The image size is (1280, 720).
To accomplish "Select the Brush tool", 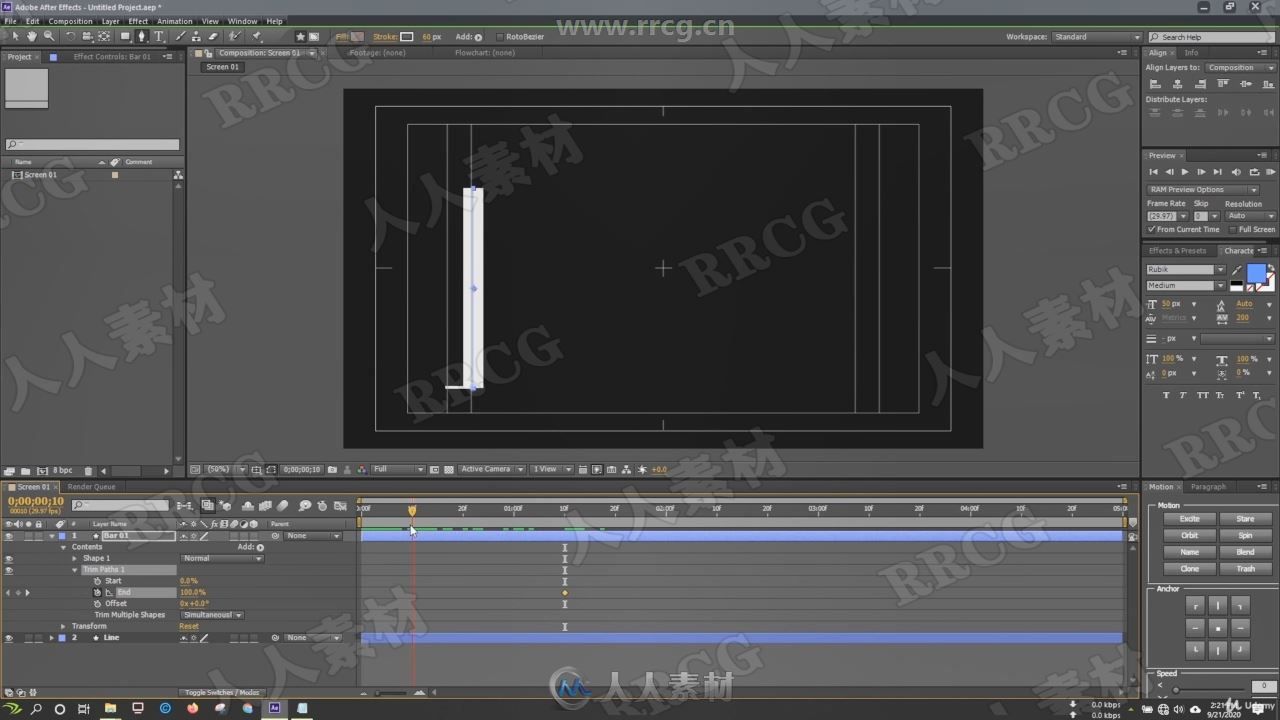I will (180, 36).
